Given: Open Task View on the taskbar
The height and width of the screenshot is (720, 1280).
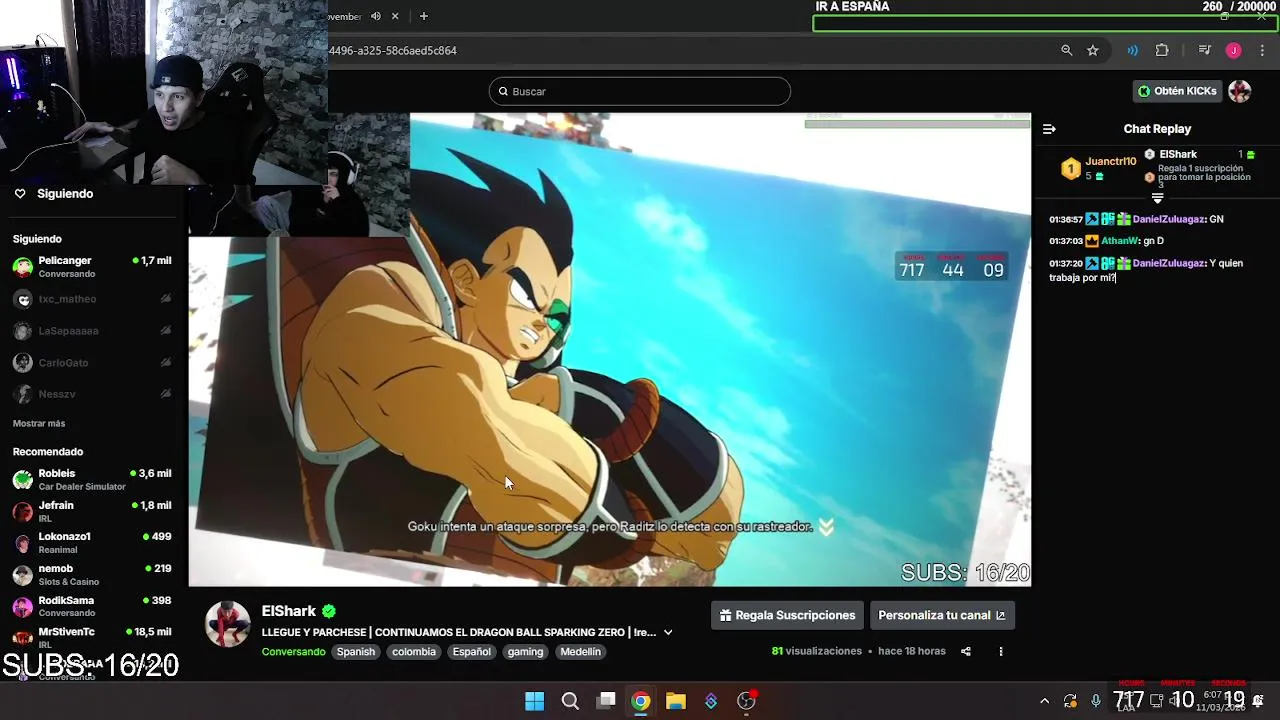Looking at the screenshot, I should coord(606,701).
